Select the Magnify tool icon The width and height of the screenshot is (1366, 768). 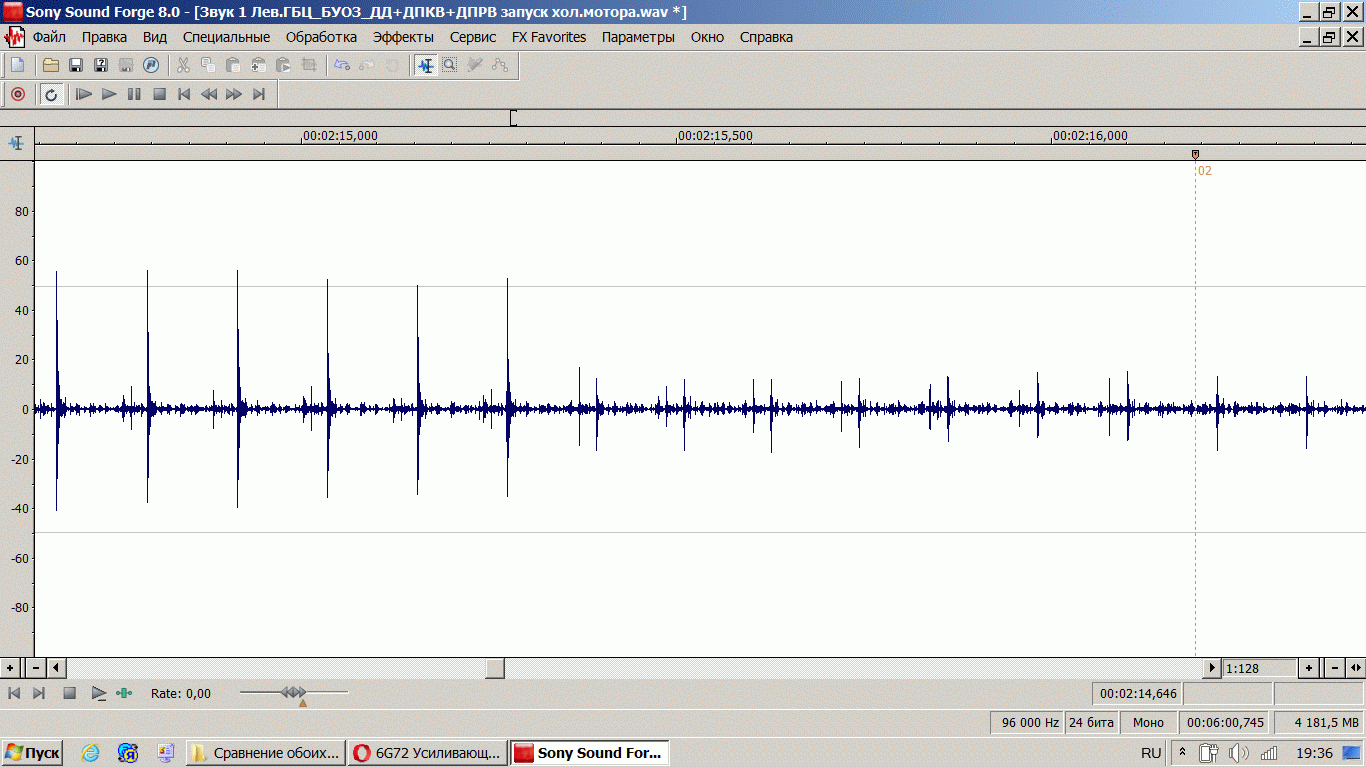pos(450,65)
